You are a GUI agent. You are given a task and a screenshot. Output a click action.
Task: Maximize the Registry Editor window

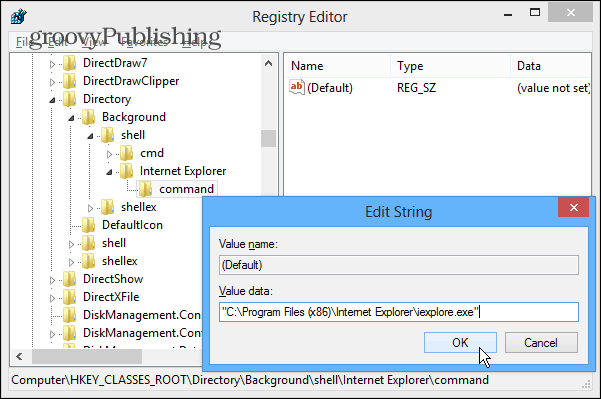(x=535, y=13)
